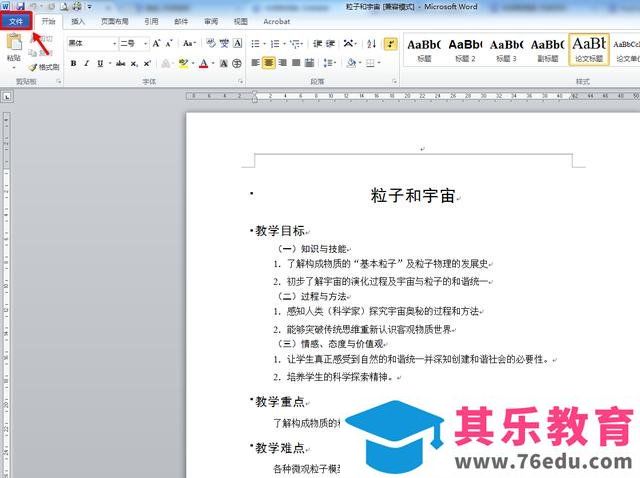Viewport: 640px width, 478px height.
Task: Apply the 论文标题 style
Action: pos(589,50)
